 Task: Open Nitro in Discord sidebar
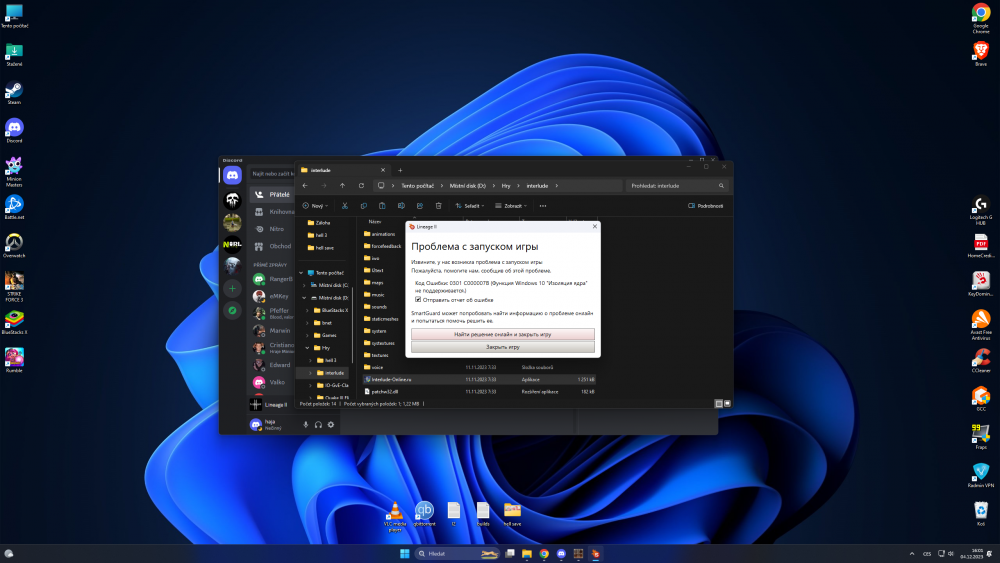point(272,229)
